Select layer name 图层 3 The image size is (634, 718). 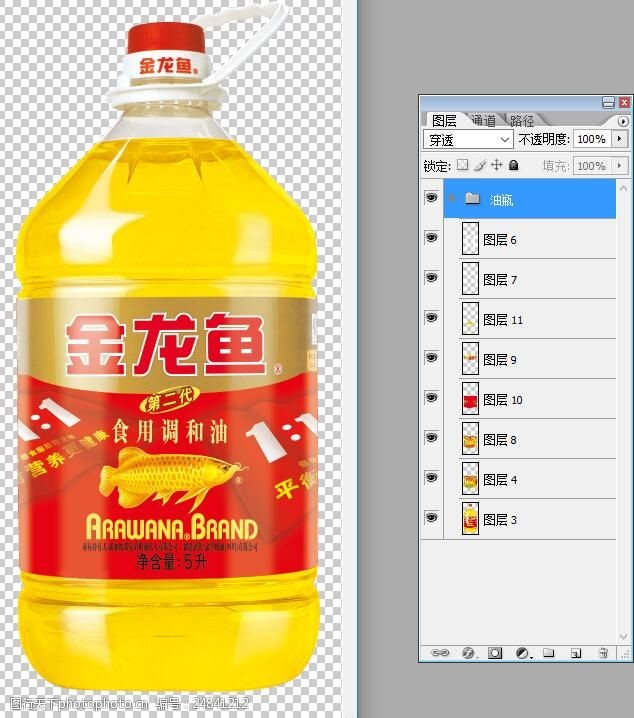[499, 520]
